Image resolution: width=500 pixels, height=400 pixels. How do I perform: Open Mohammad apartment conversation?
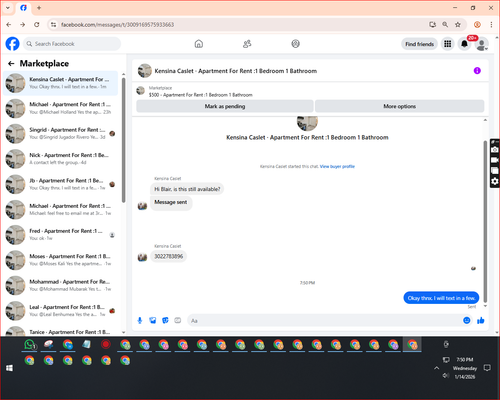[x=60, y=285]
